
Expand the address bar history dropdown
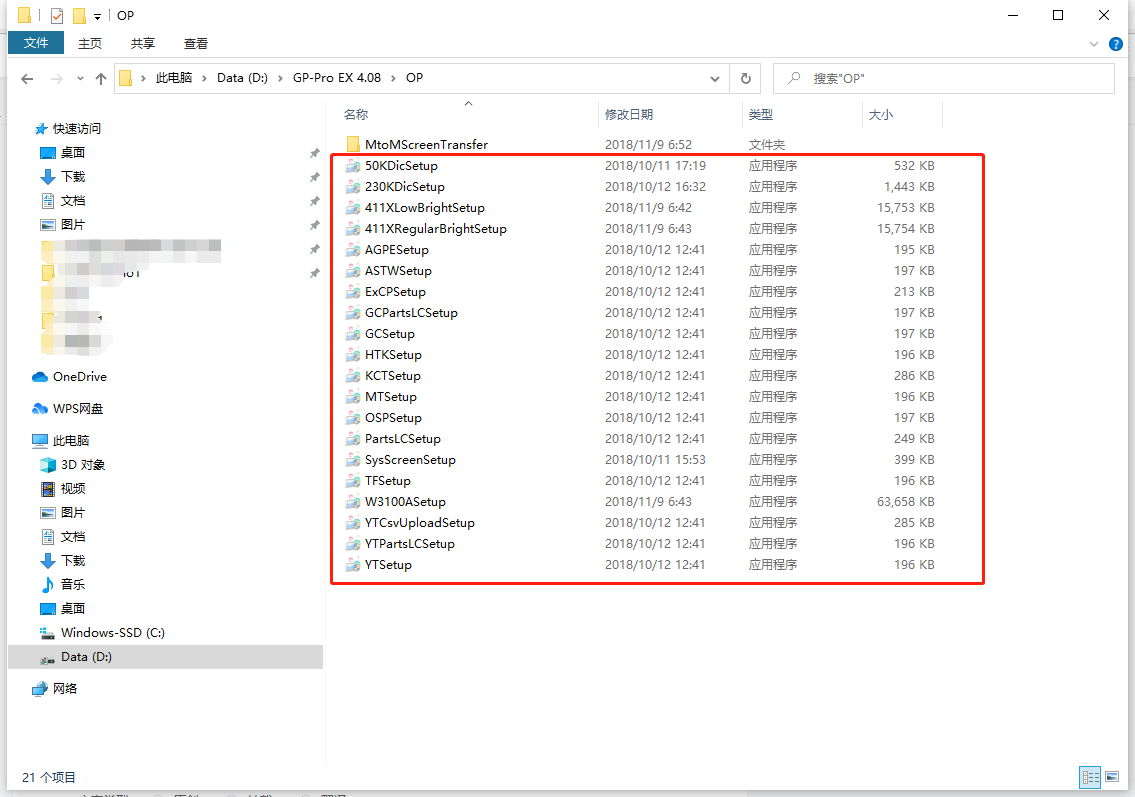click(x=714, y=78)
